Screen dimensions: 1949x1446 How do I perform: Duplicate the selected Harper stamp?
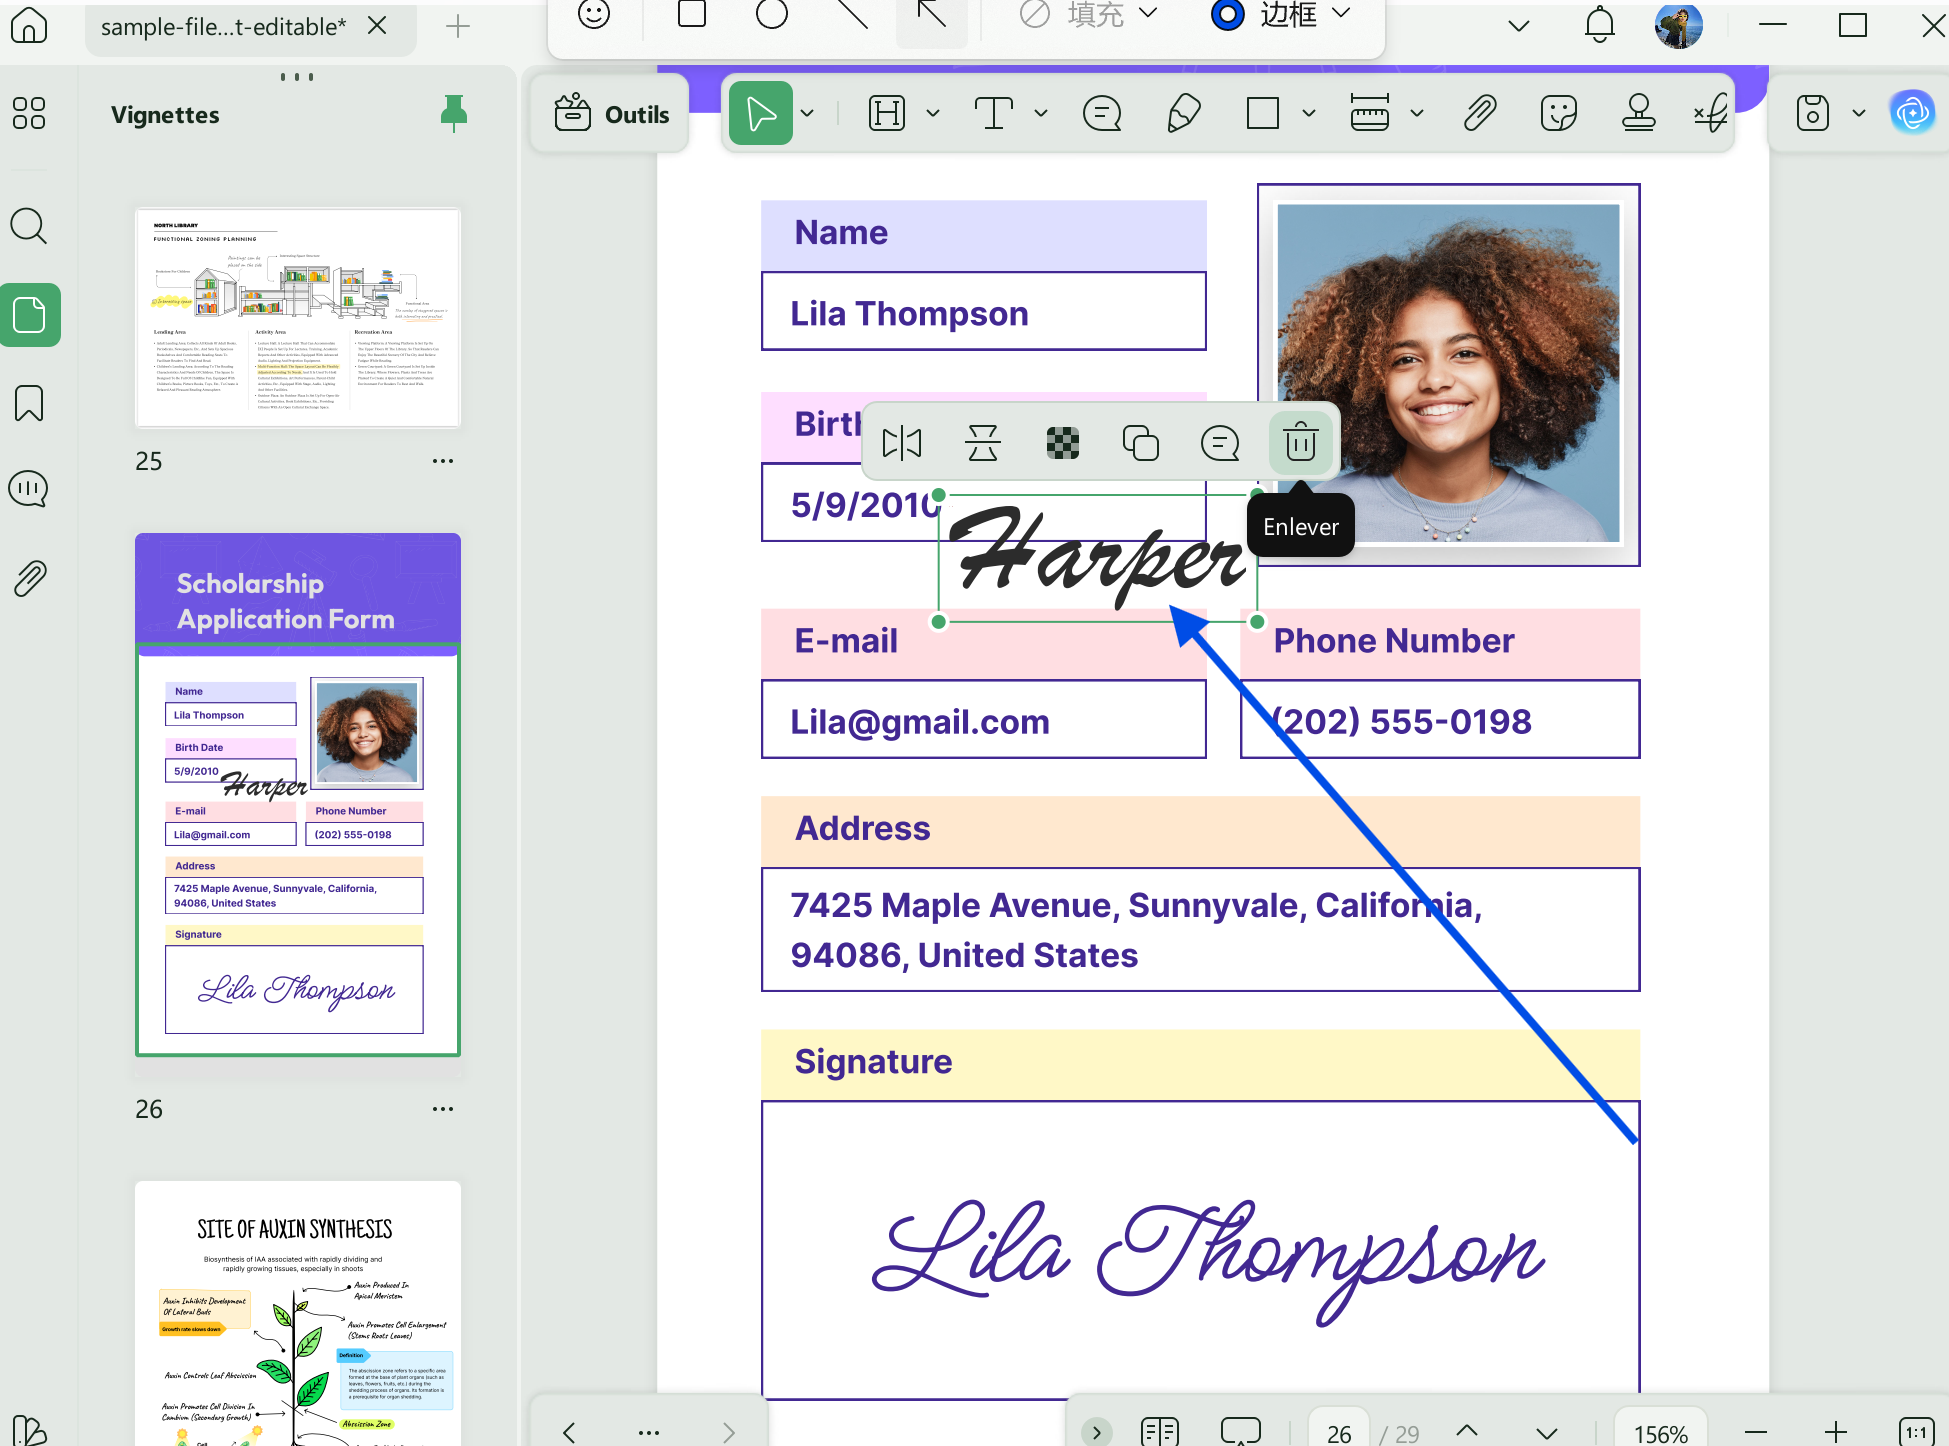(1141, 442)
